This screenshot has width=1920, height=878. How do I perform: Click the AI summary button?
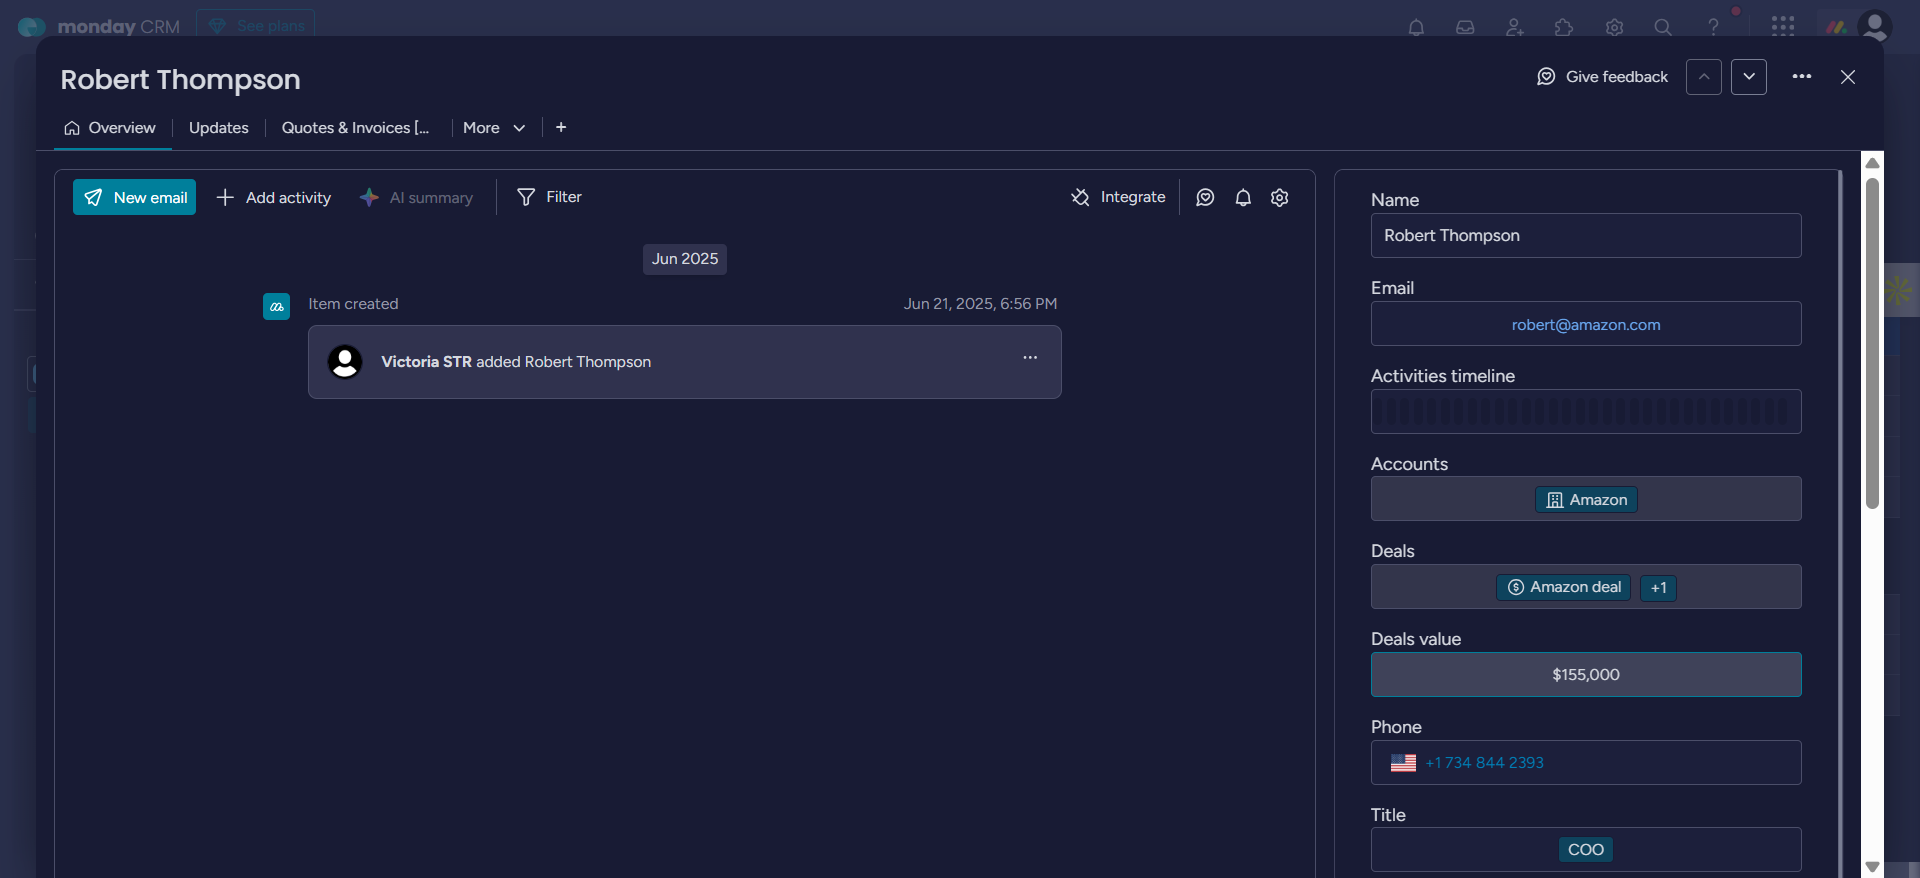coord(417,198)
